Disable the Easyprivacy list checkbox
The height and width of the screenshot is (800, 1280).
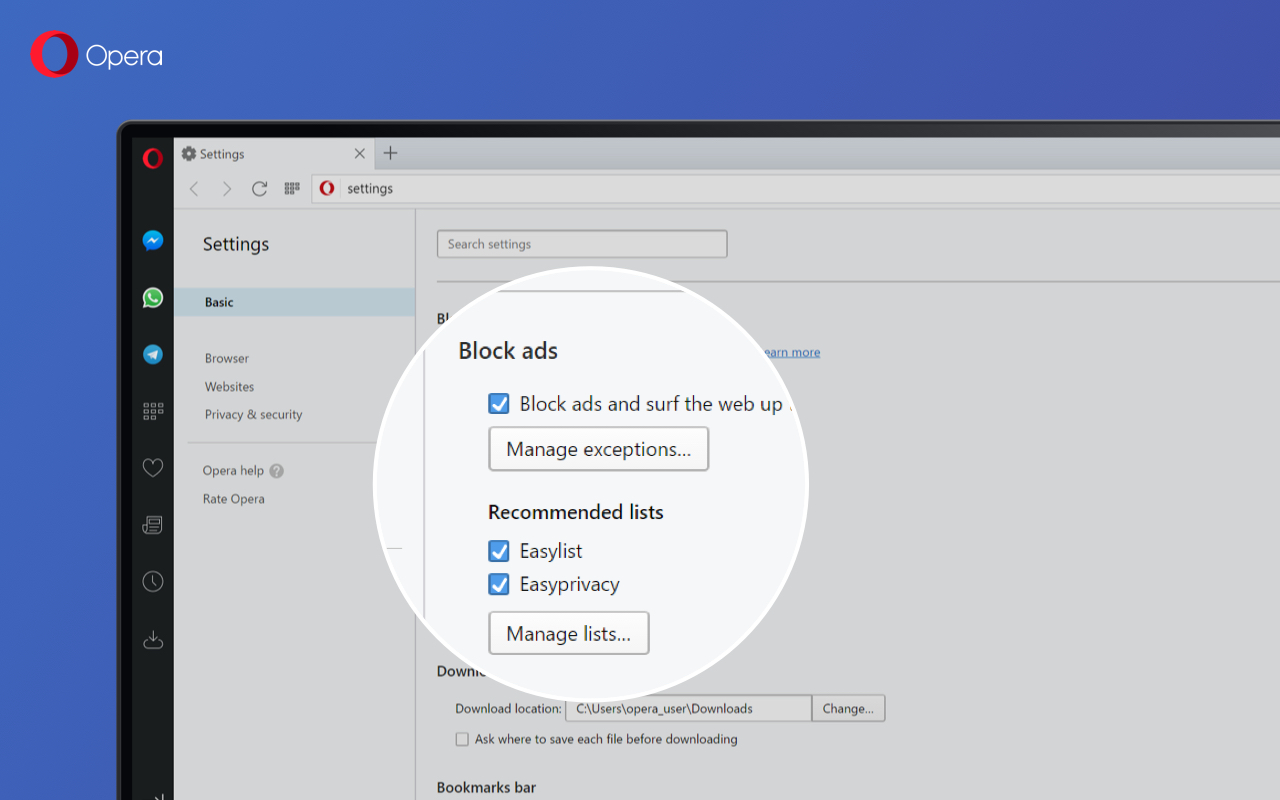[499, 584]
